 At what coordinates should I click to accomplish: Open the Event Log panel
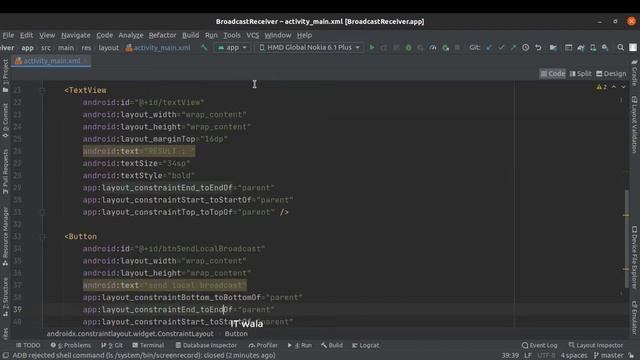coord(539,345)
